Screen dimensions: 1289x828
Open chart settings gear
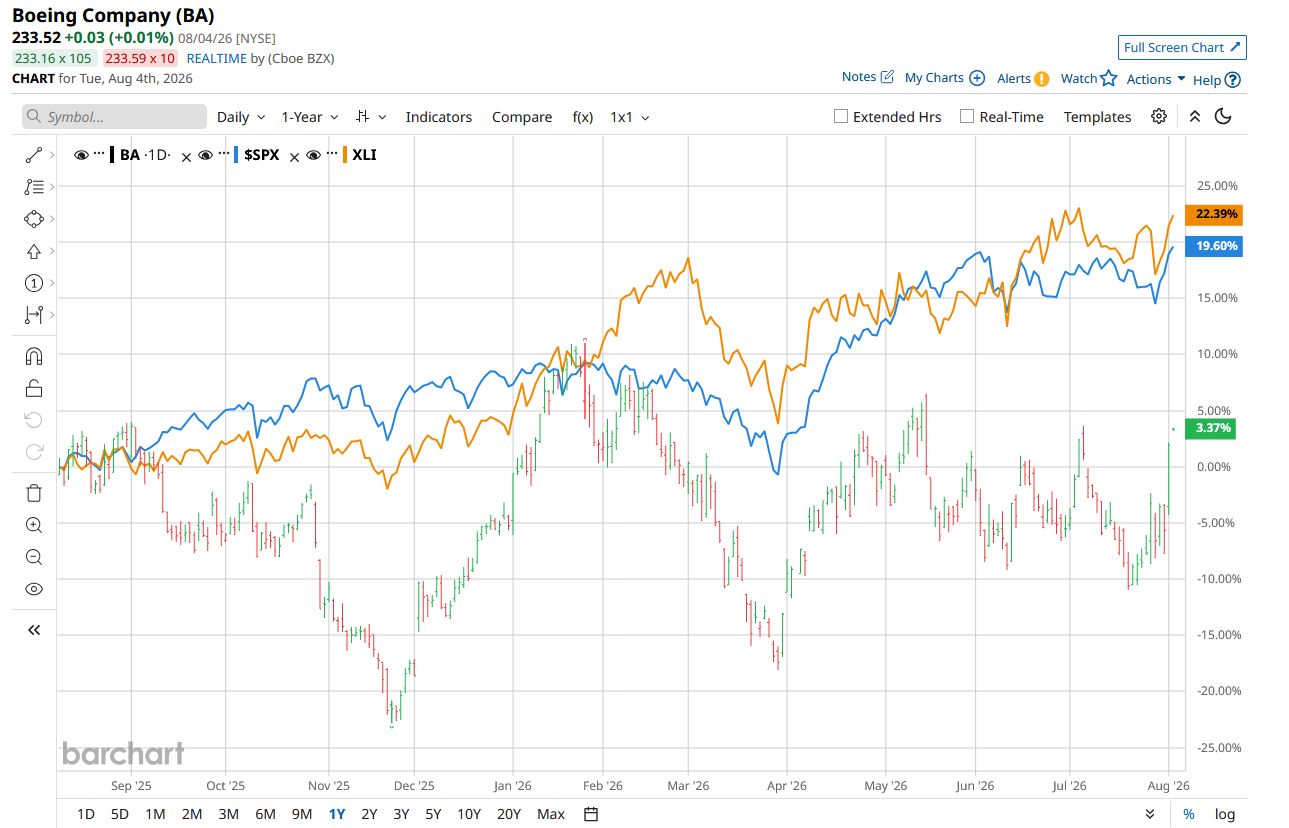(x=1159, y=116)
